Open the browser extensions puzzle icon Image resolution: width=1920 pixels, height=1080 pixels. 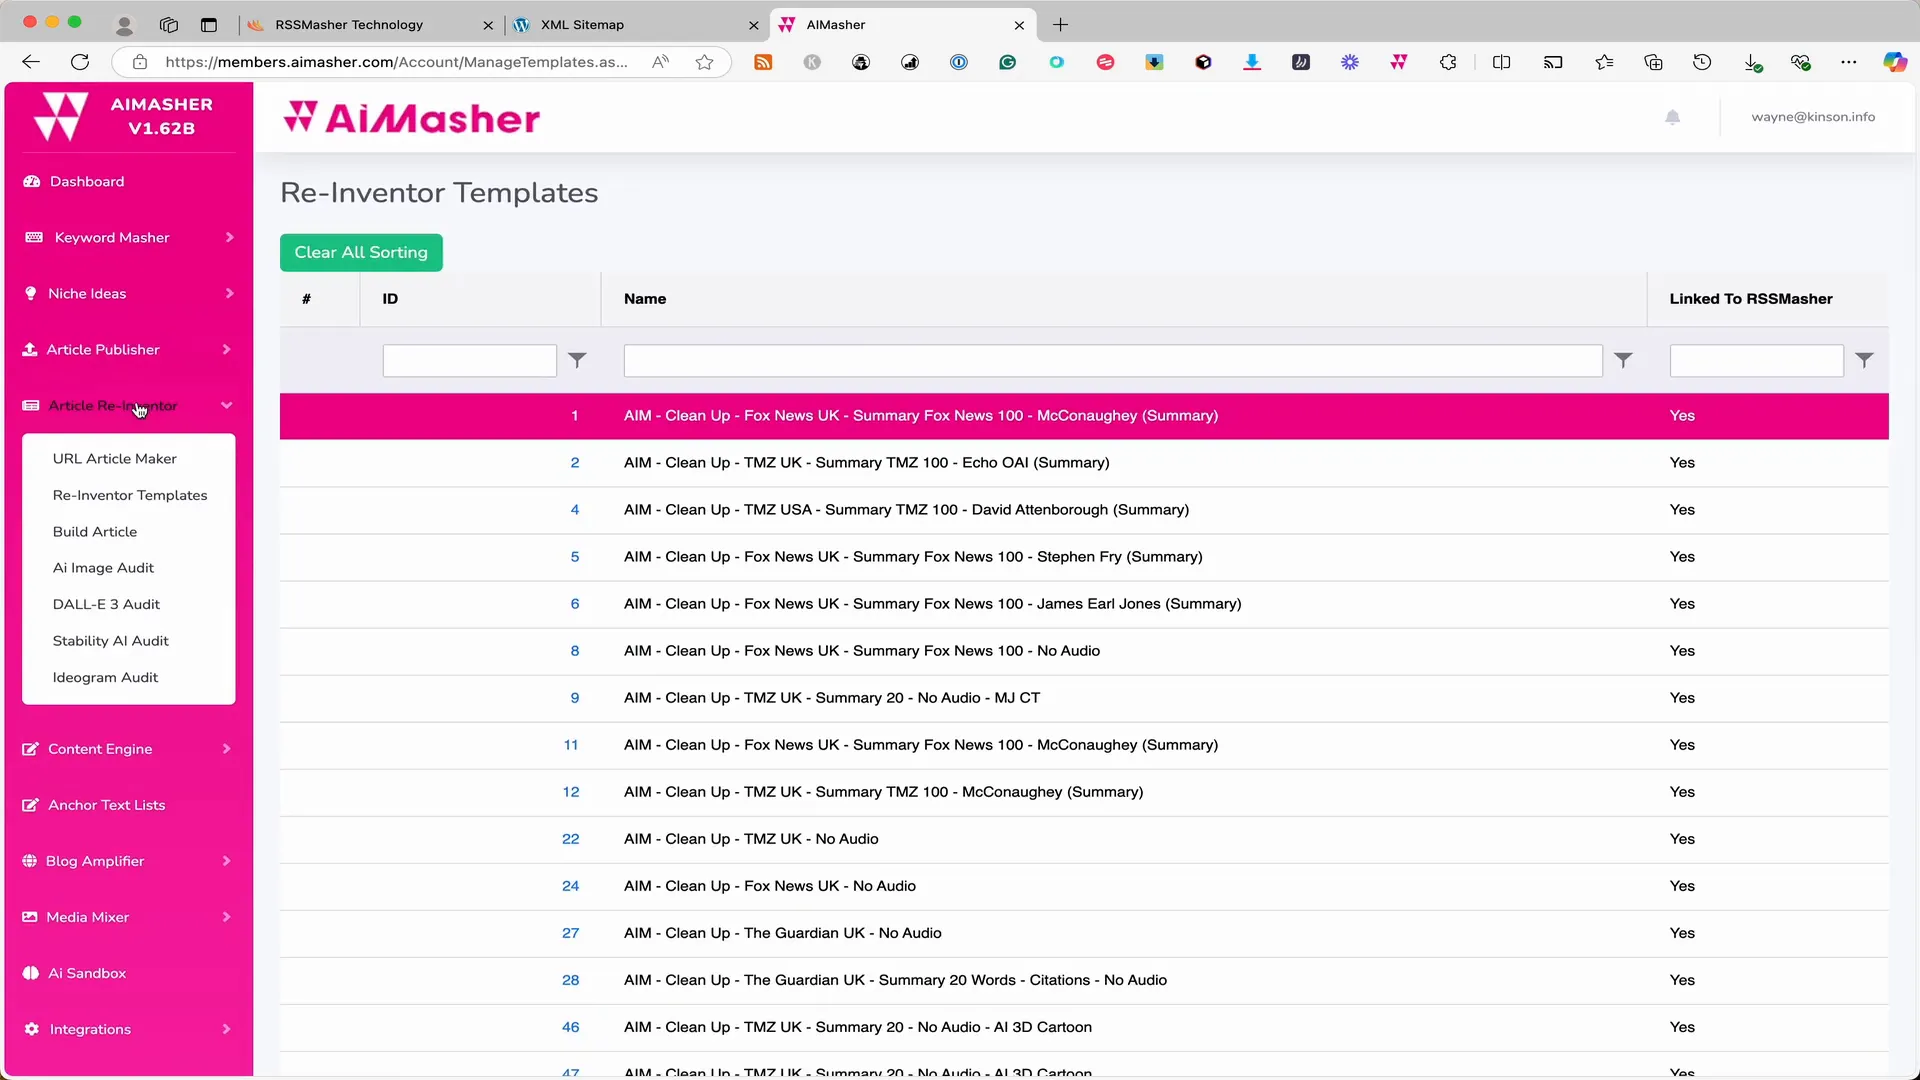click(x=1448, y=62)
